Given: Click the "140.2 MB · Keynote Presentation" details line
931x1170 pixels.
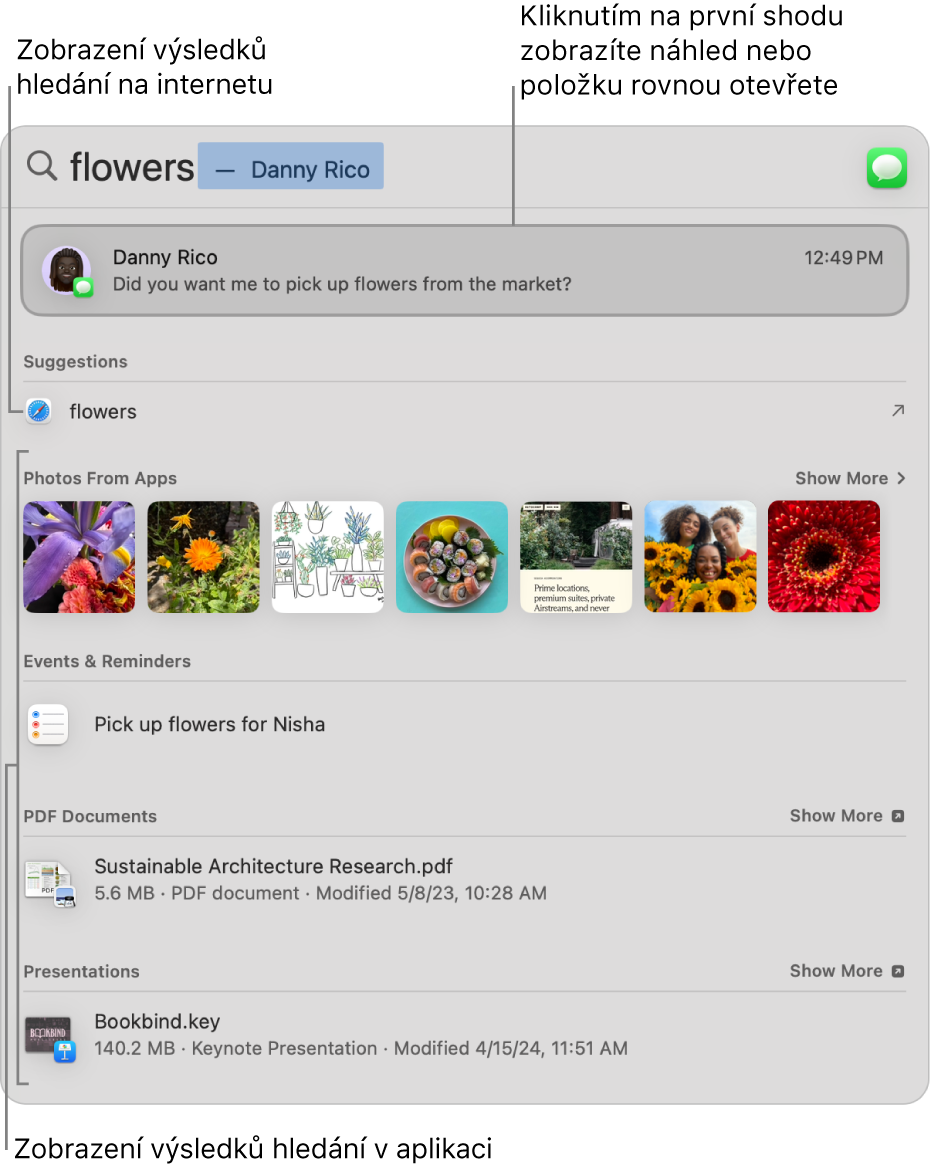Looking at the screenshot, I should tap(360, 1048).
